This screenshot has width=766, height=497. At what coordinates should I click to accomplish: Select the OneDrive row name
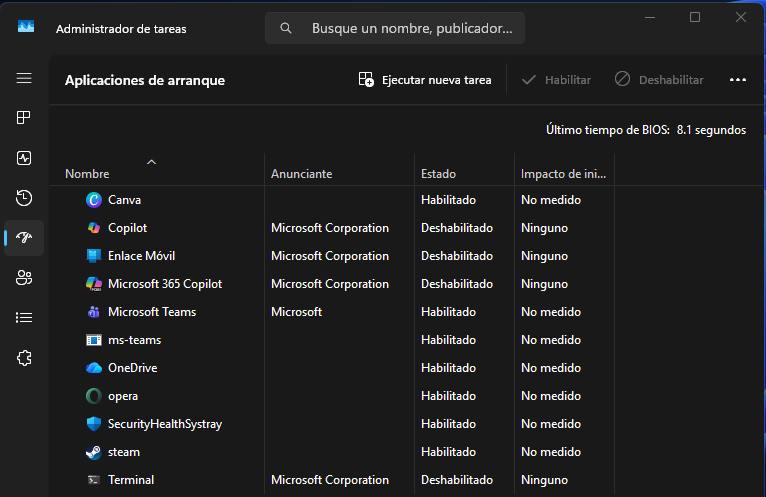[x=132, y=368]
